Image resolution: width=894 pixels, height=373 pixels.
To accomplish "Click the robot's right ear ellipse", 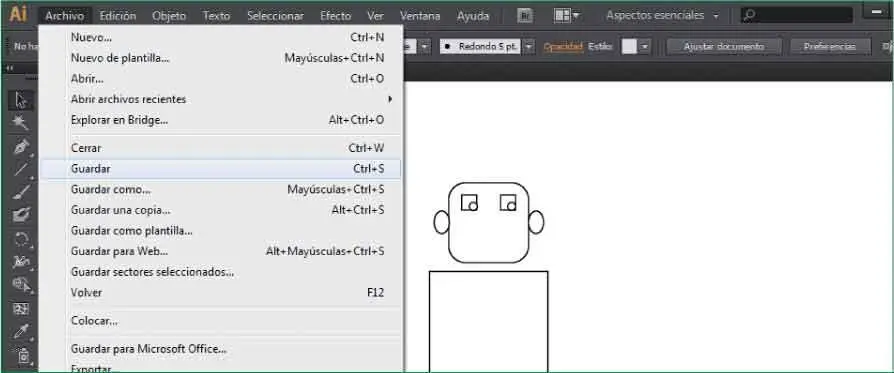I will click(536, 222).
